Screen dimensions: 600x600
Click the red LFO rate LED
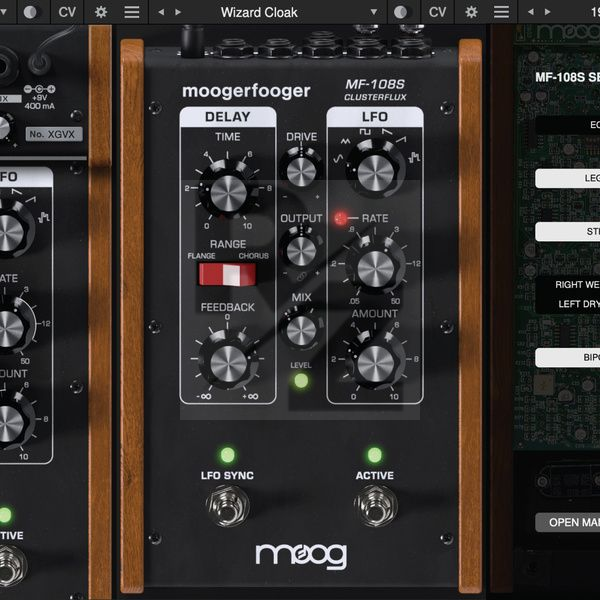(340, 218)
